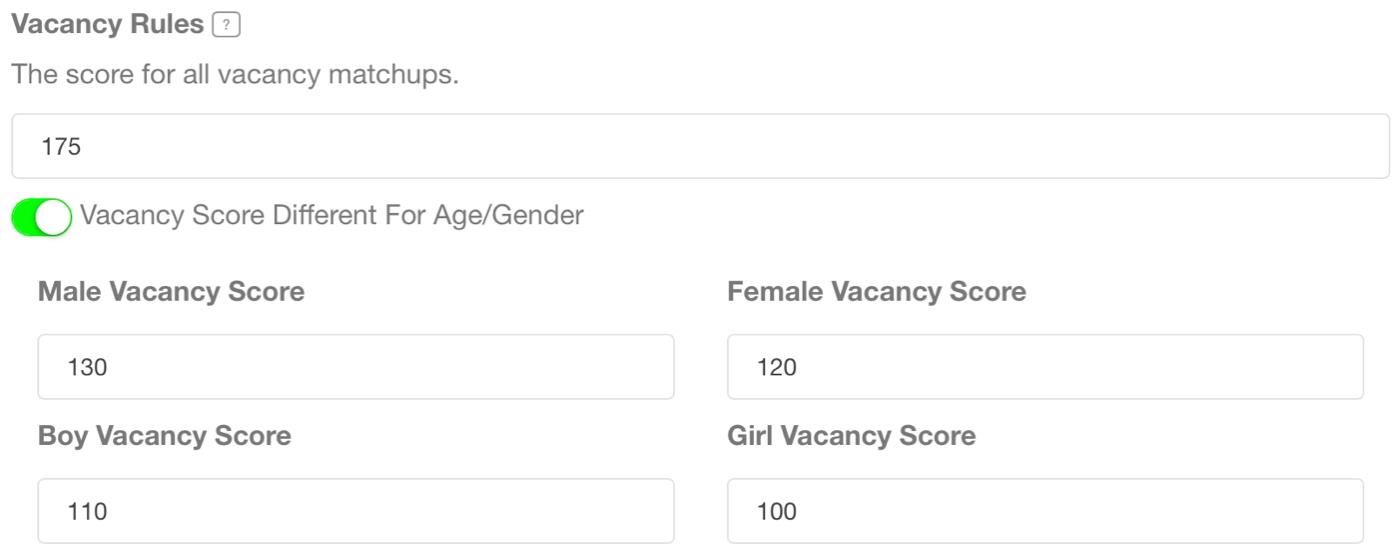Click the Vacancy Rules section heading
Image resolution: width=1400 pixels, height=558 pixels.
point(108,25)
